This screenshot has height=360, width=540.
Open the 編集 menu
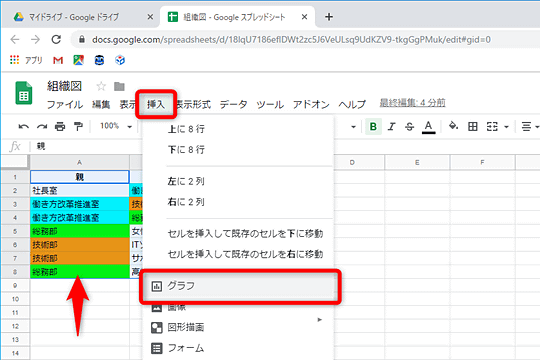[x=101, y=105]
